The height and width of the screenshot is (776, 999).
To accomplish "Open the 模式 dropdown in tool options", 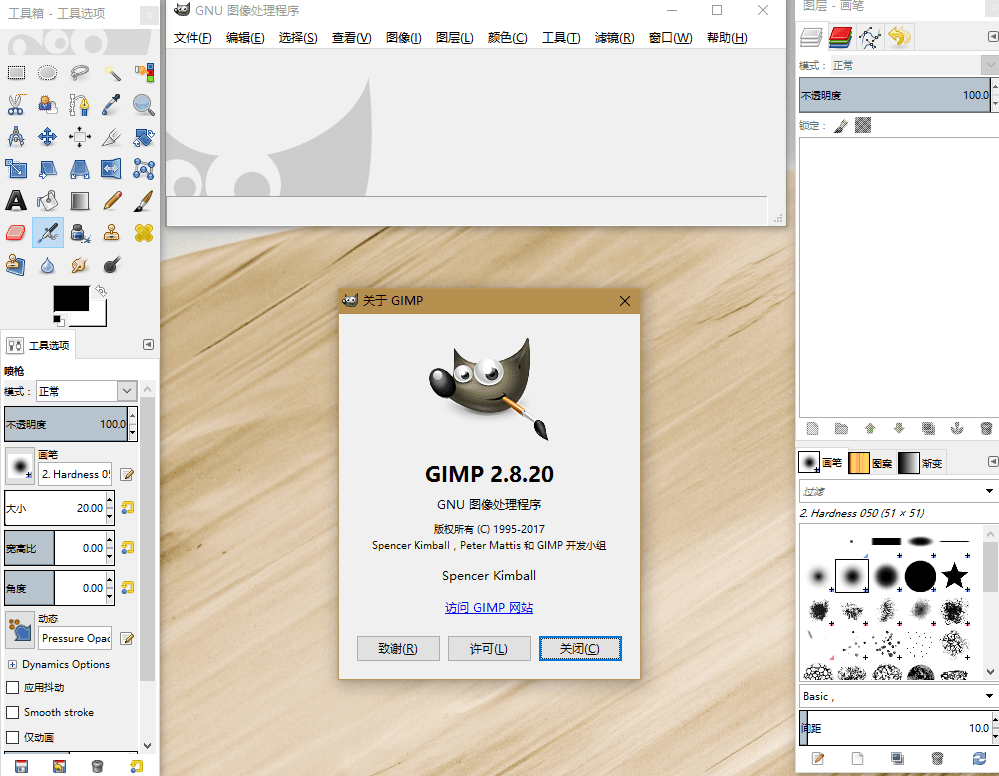I will tap(86, 391).
